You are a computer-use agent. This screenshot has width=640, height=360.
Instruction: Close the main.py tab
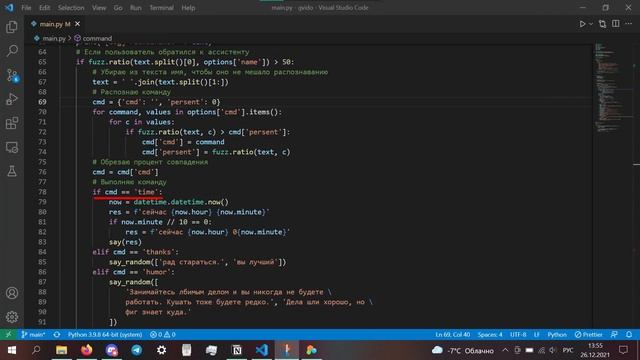[x=77, y=24]
